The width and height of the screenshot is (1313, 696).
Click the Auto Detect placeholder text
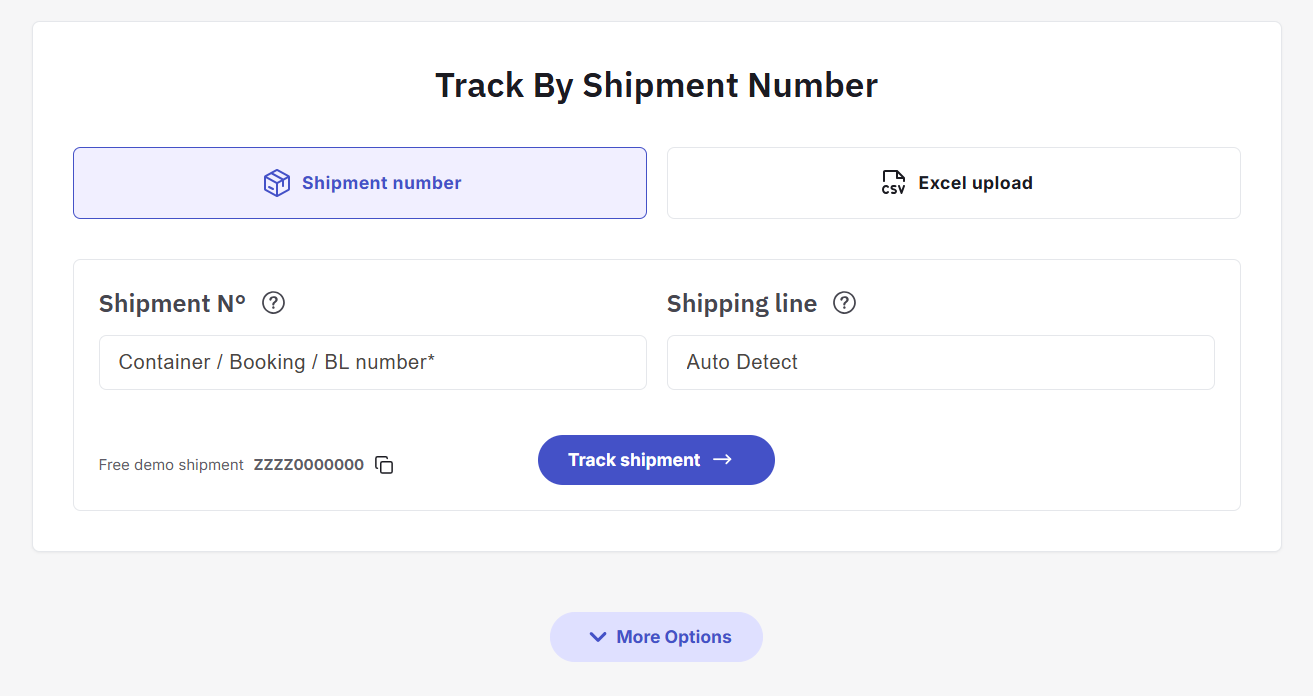(742, 362)
